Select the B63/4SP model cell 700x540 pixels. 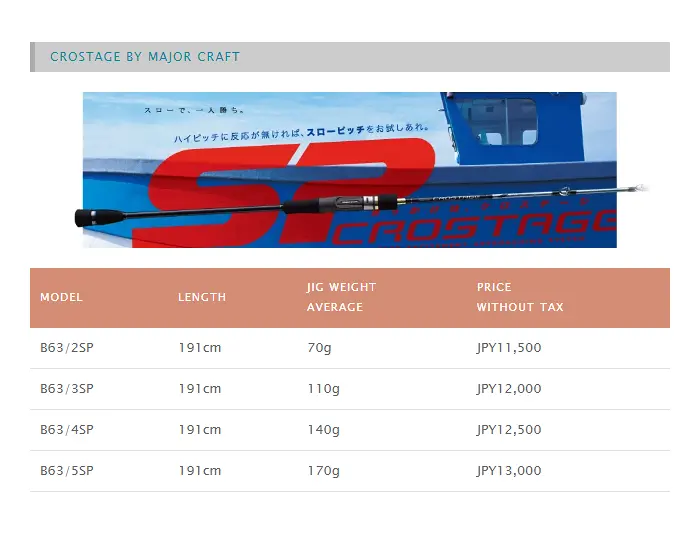click(67, 430)
